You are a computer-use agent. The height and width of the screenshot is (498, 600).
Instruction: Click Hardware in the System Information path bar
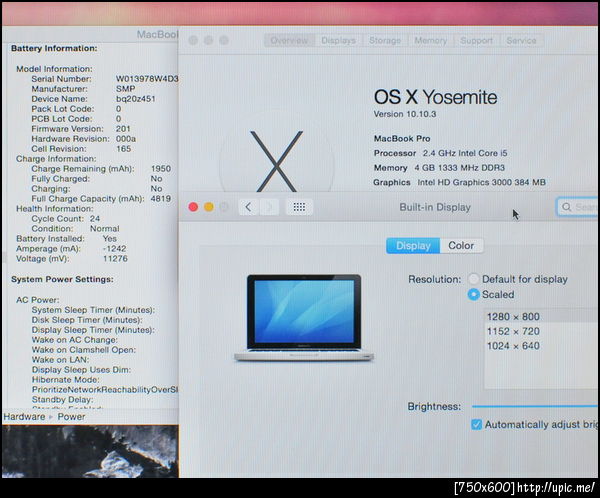[x=24, y=416]
